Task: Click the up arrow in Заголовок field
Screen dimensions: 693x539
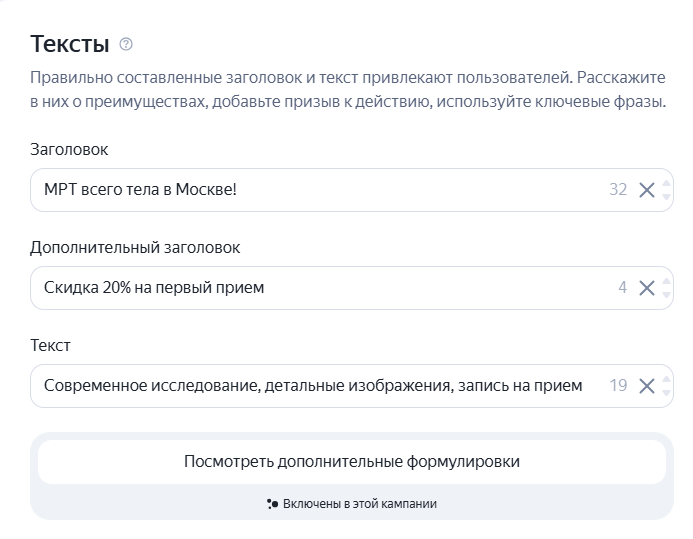Action: click(667, 183)
